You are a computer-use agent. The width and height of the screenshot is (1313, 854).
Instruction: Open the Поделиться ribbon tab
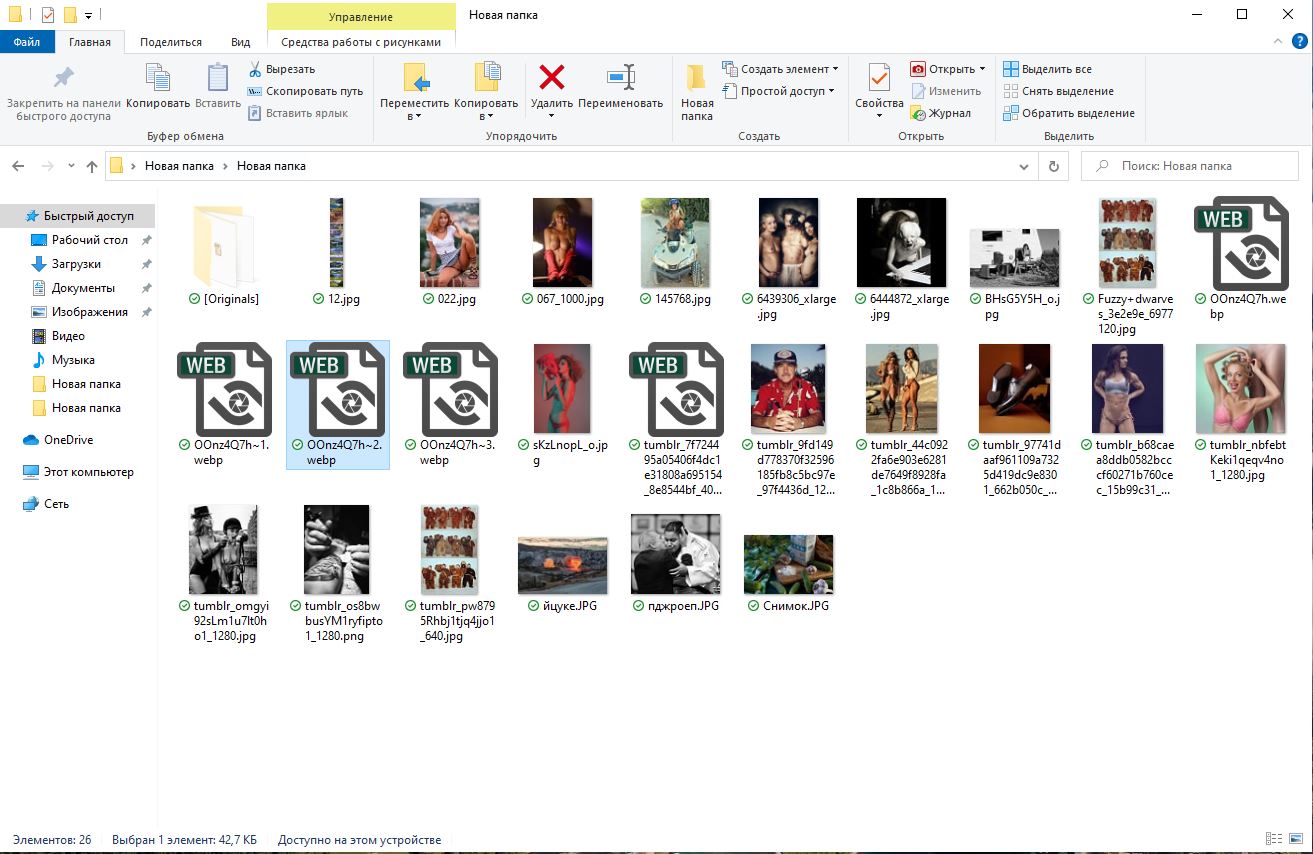click(171, 42)
